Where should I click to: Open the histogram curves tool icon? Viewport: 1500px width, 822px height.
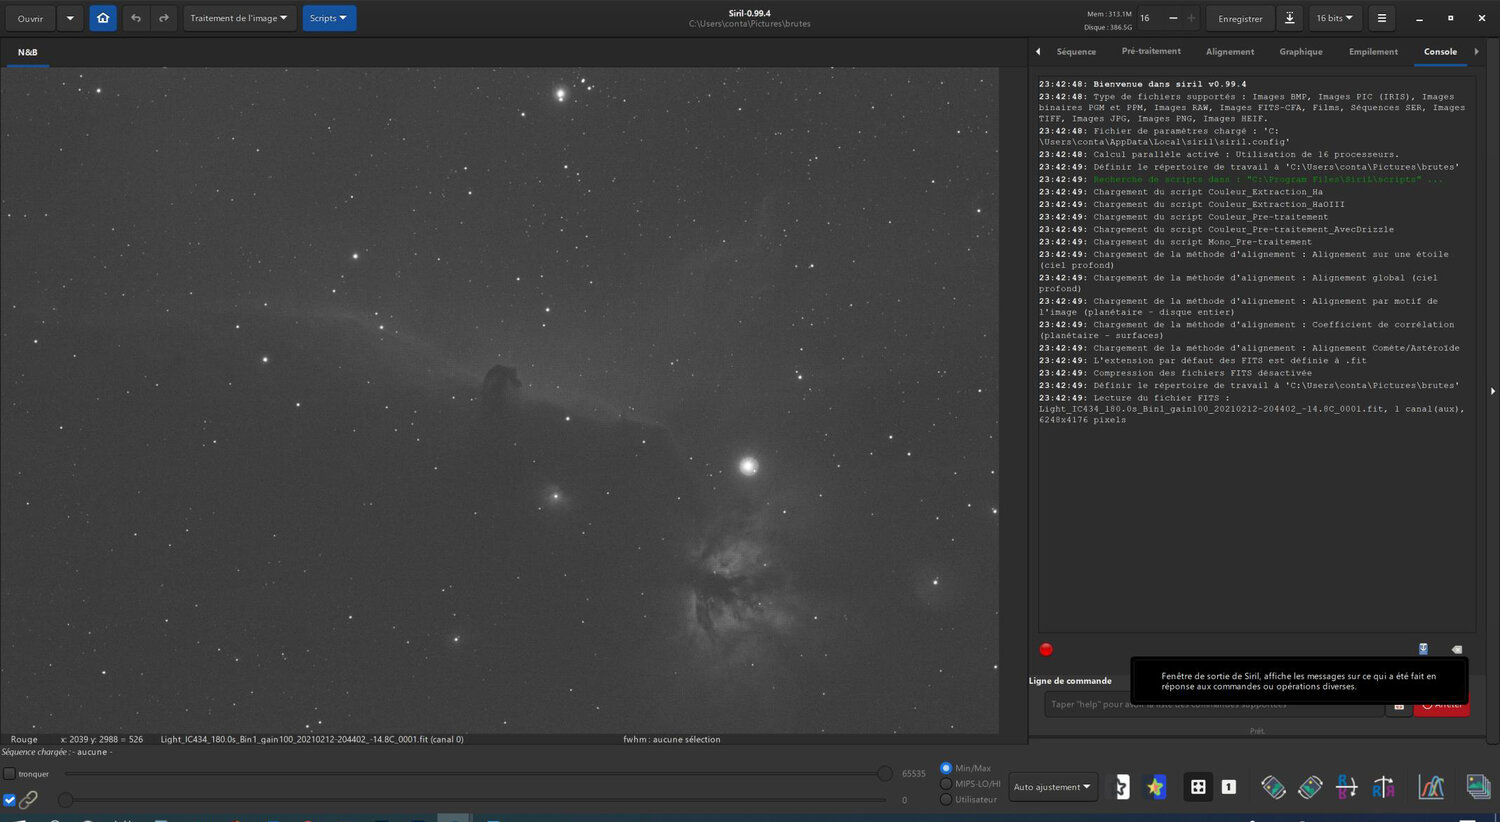tap(1431, 787)
